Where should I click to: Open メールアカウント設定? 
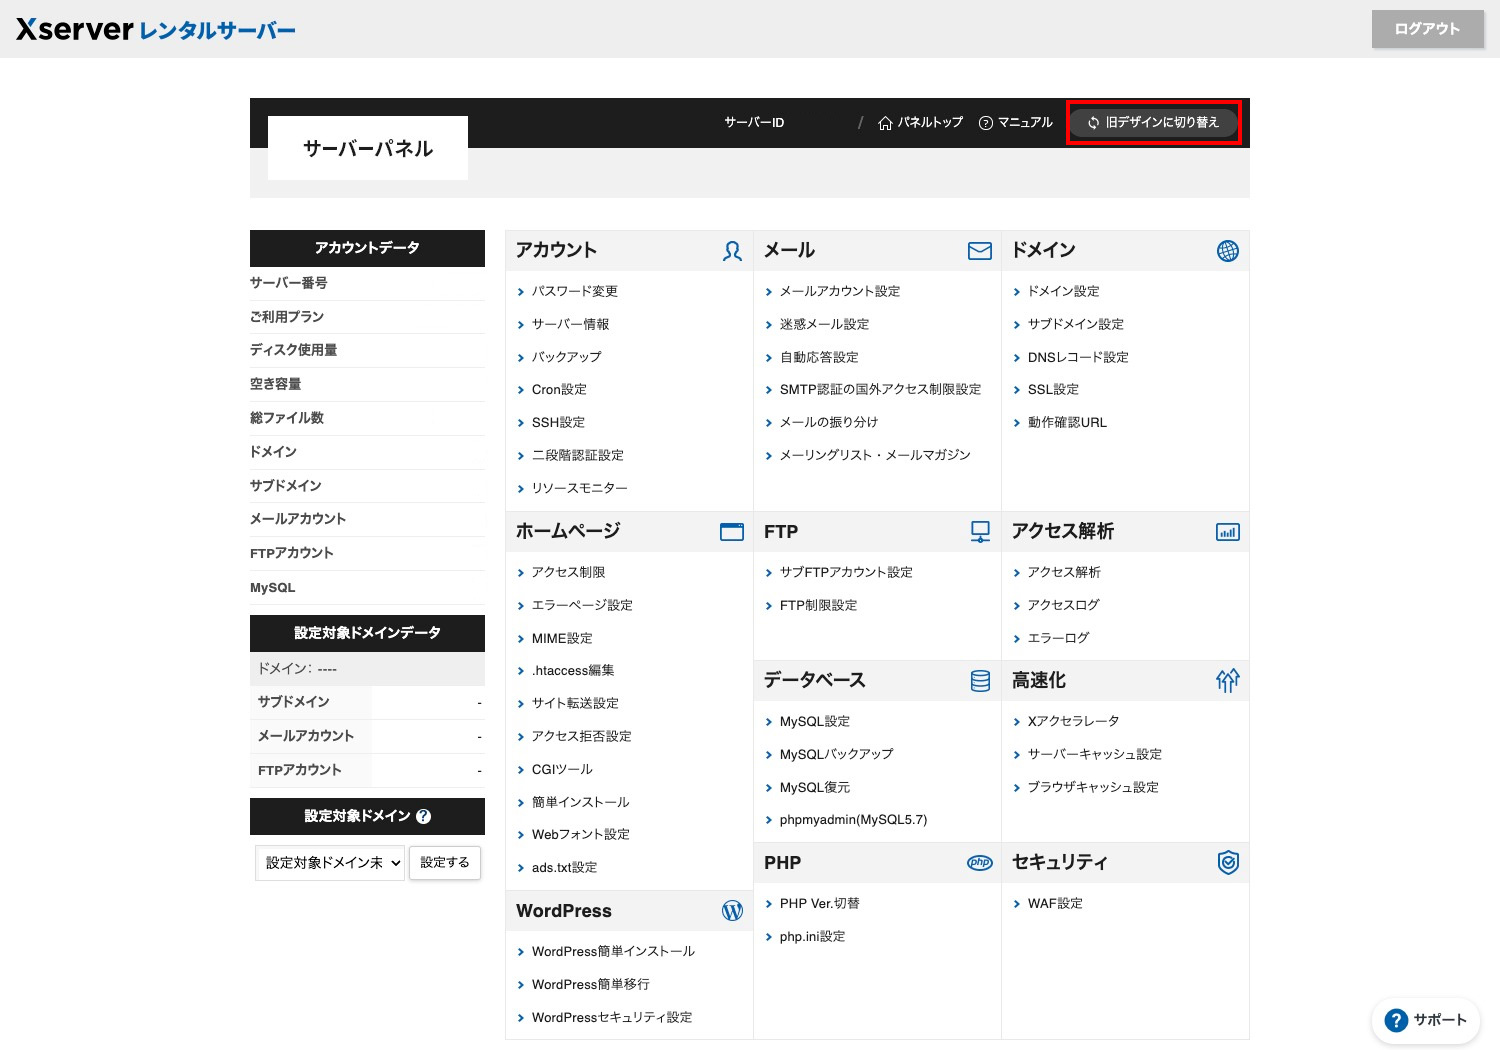click(x=840, y=292)
